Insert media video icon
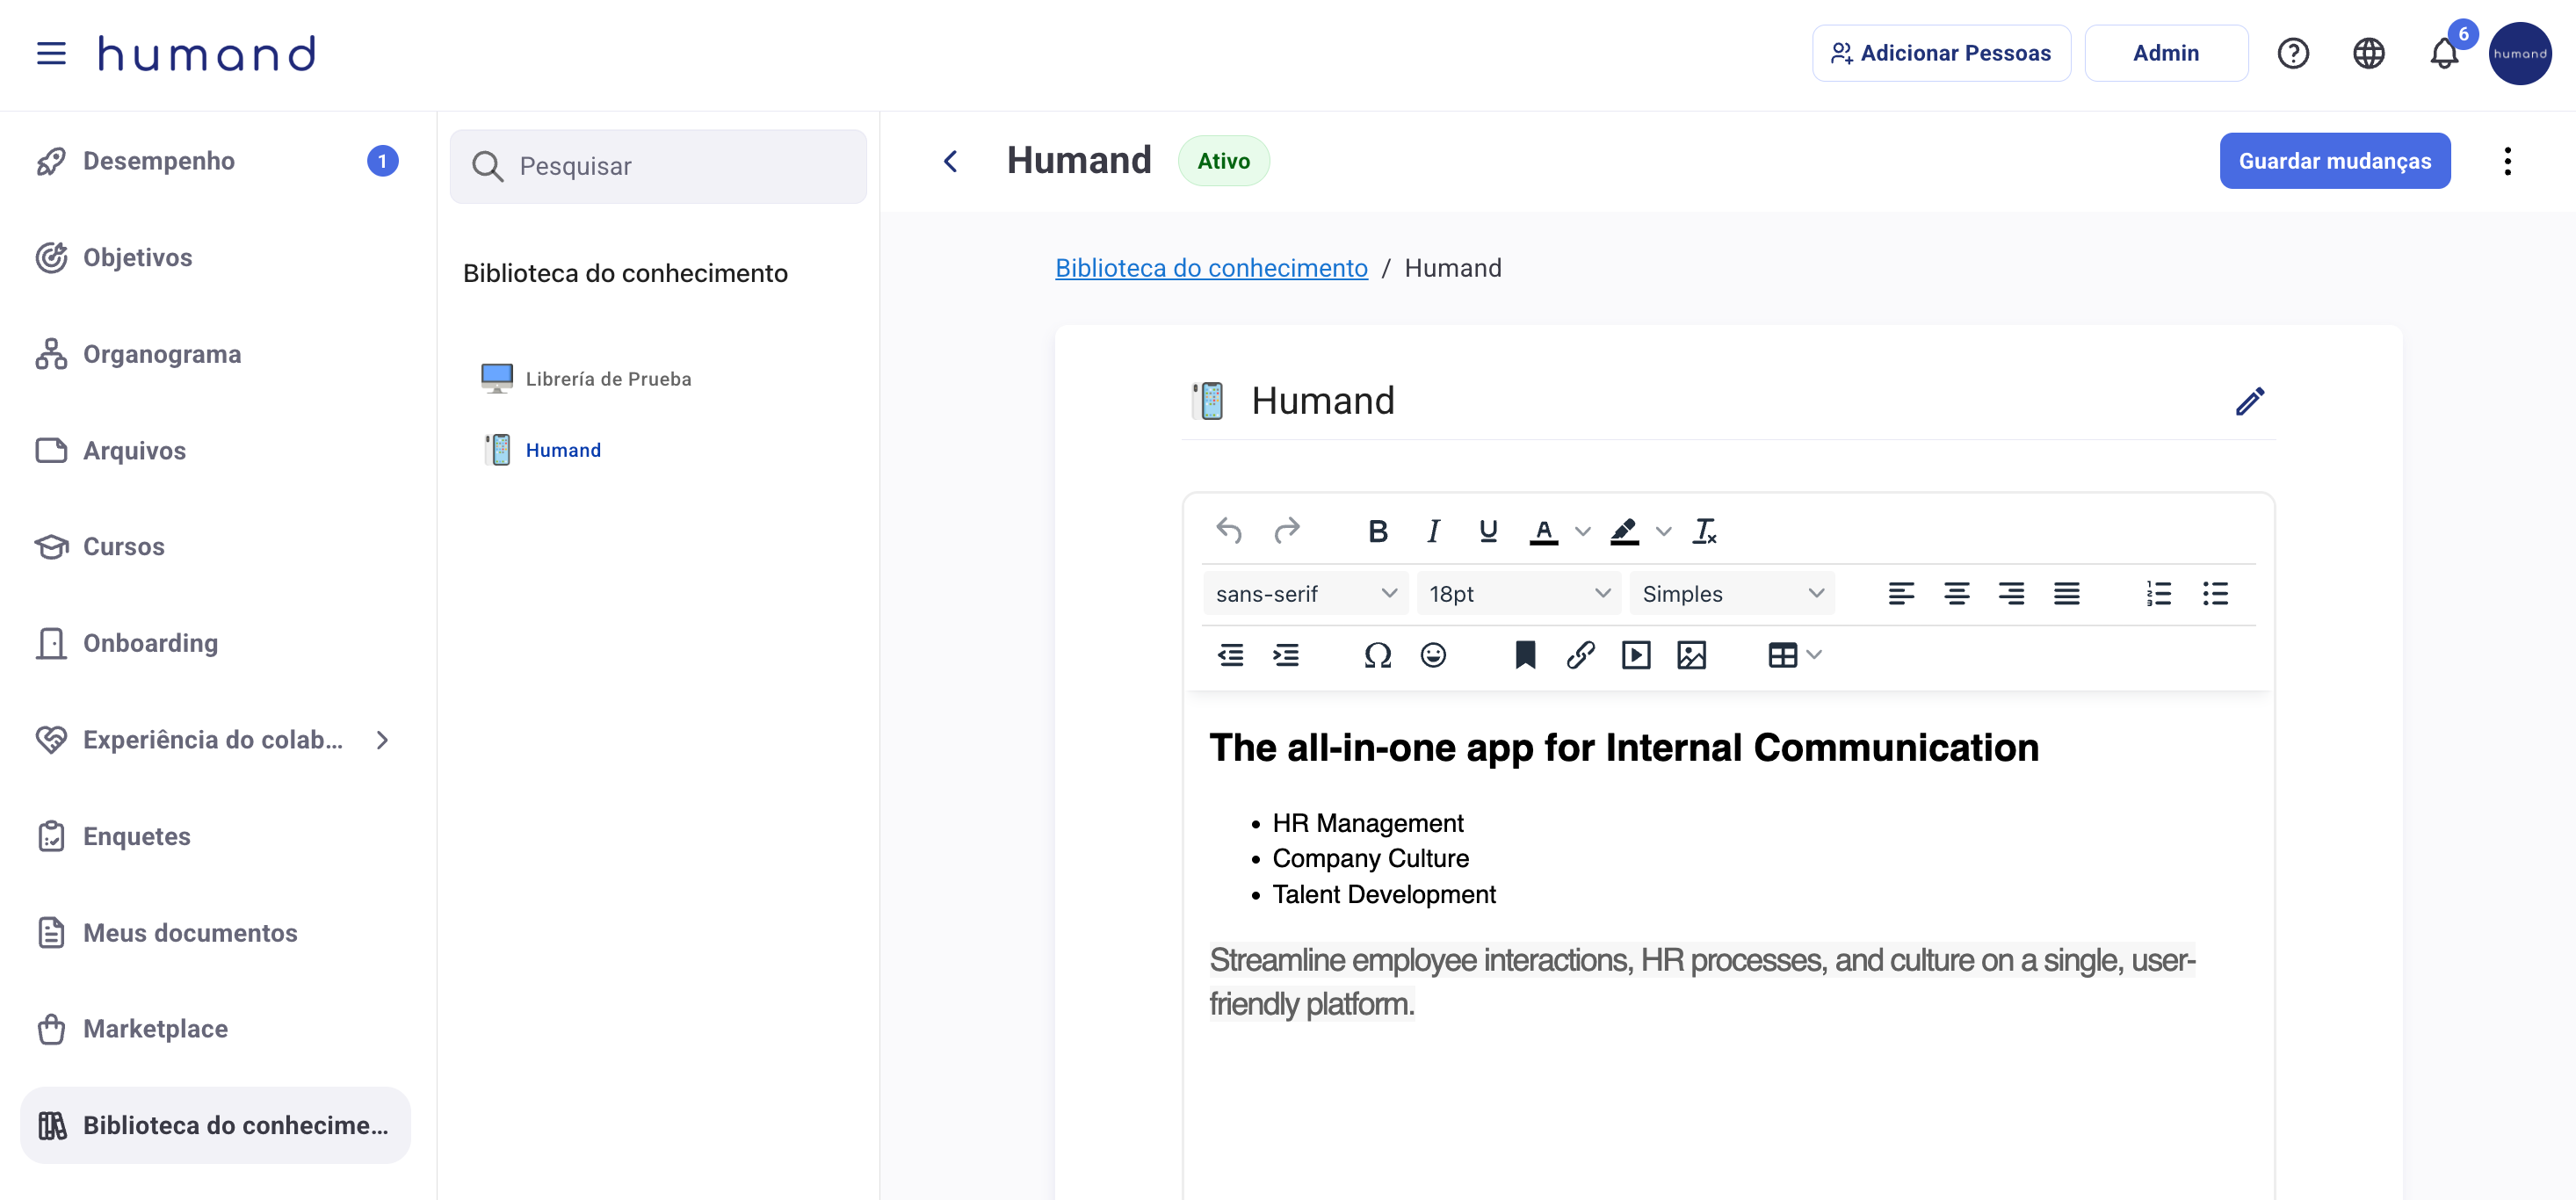This screenshot has height=1200, width=2576. pyautogui.click(x=1636, y=656)
